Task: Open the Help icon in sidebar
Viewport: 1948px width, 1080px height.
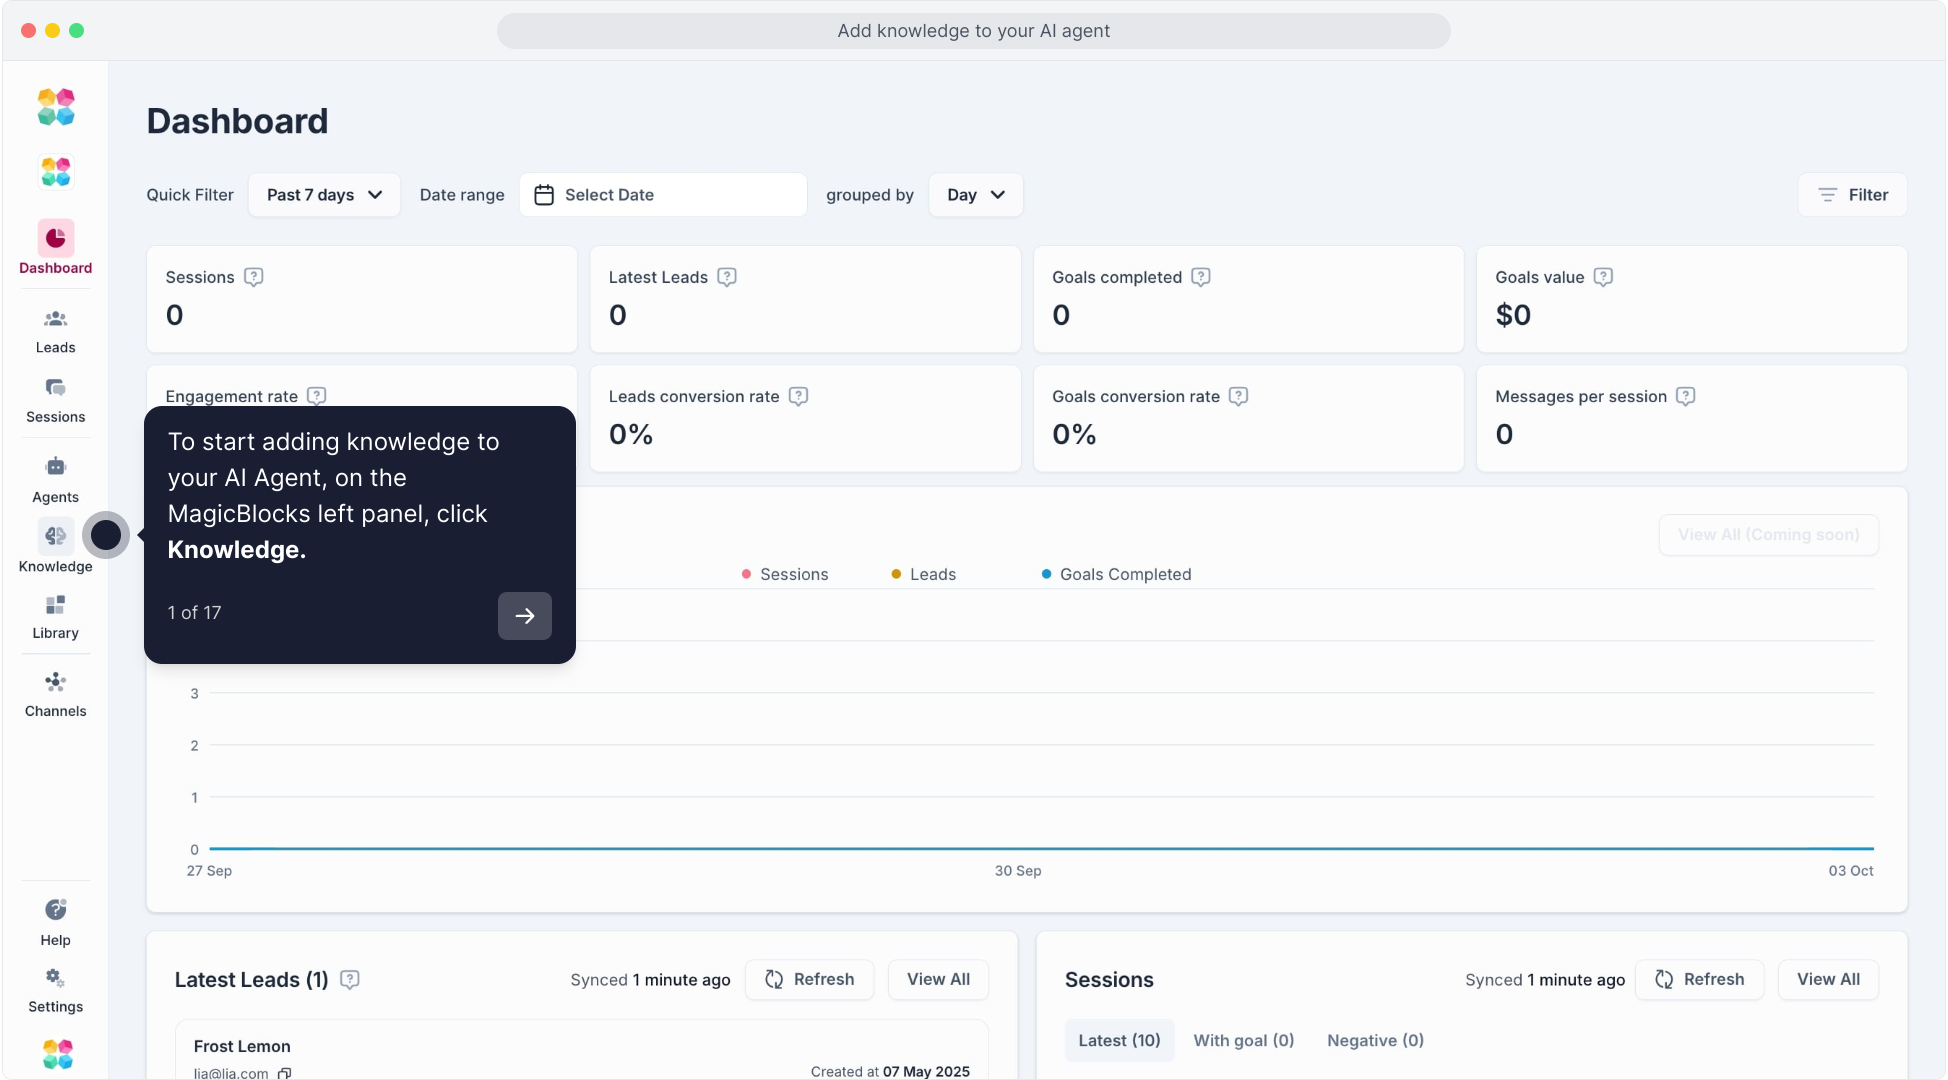Action: pyautogui.click(x=55, y=910)
